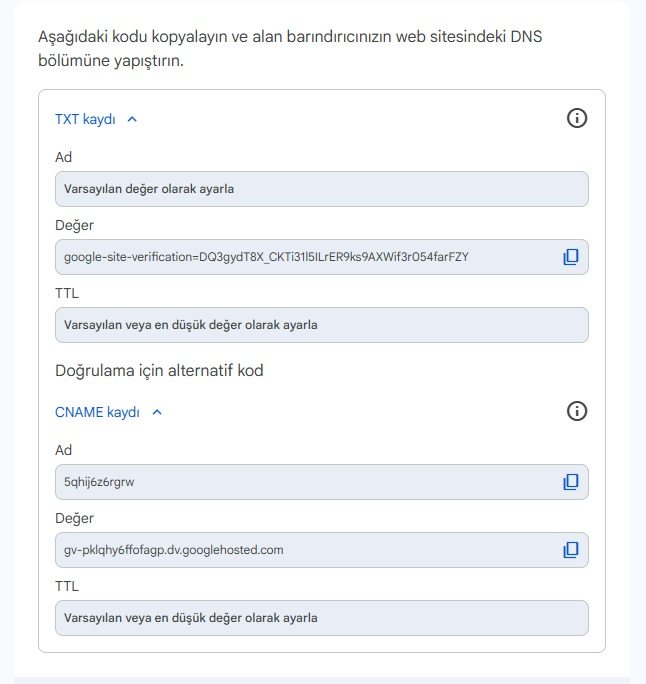This screenshot has width=646, height=684.
Task: Open info icon for CNAME kaydı
Action: [x=577, y=411]
